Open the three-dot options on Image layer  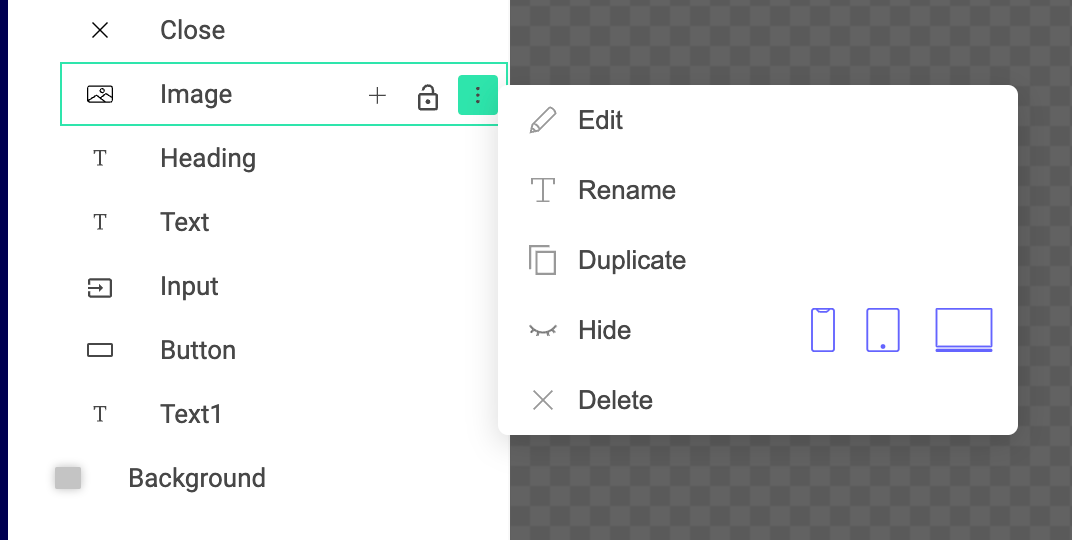click(478, 95)
